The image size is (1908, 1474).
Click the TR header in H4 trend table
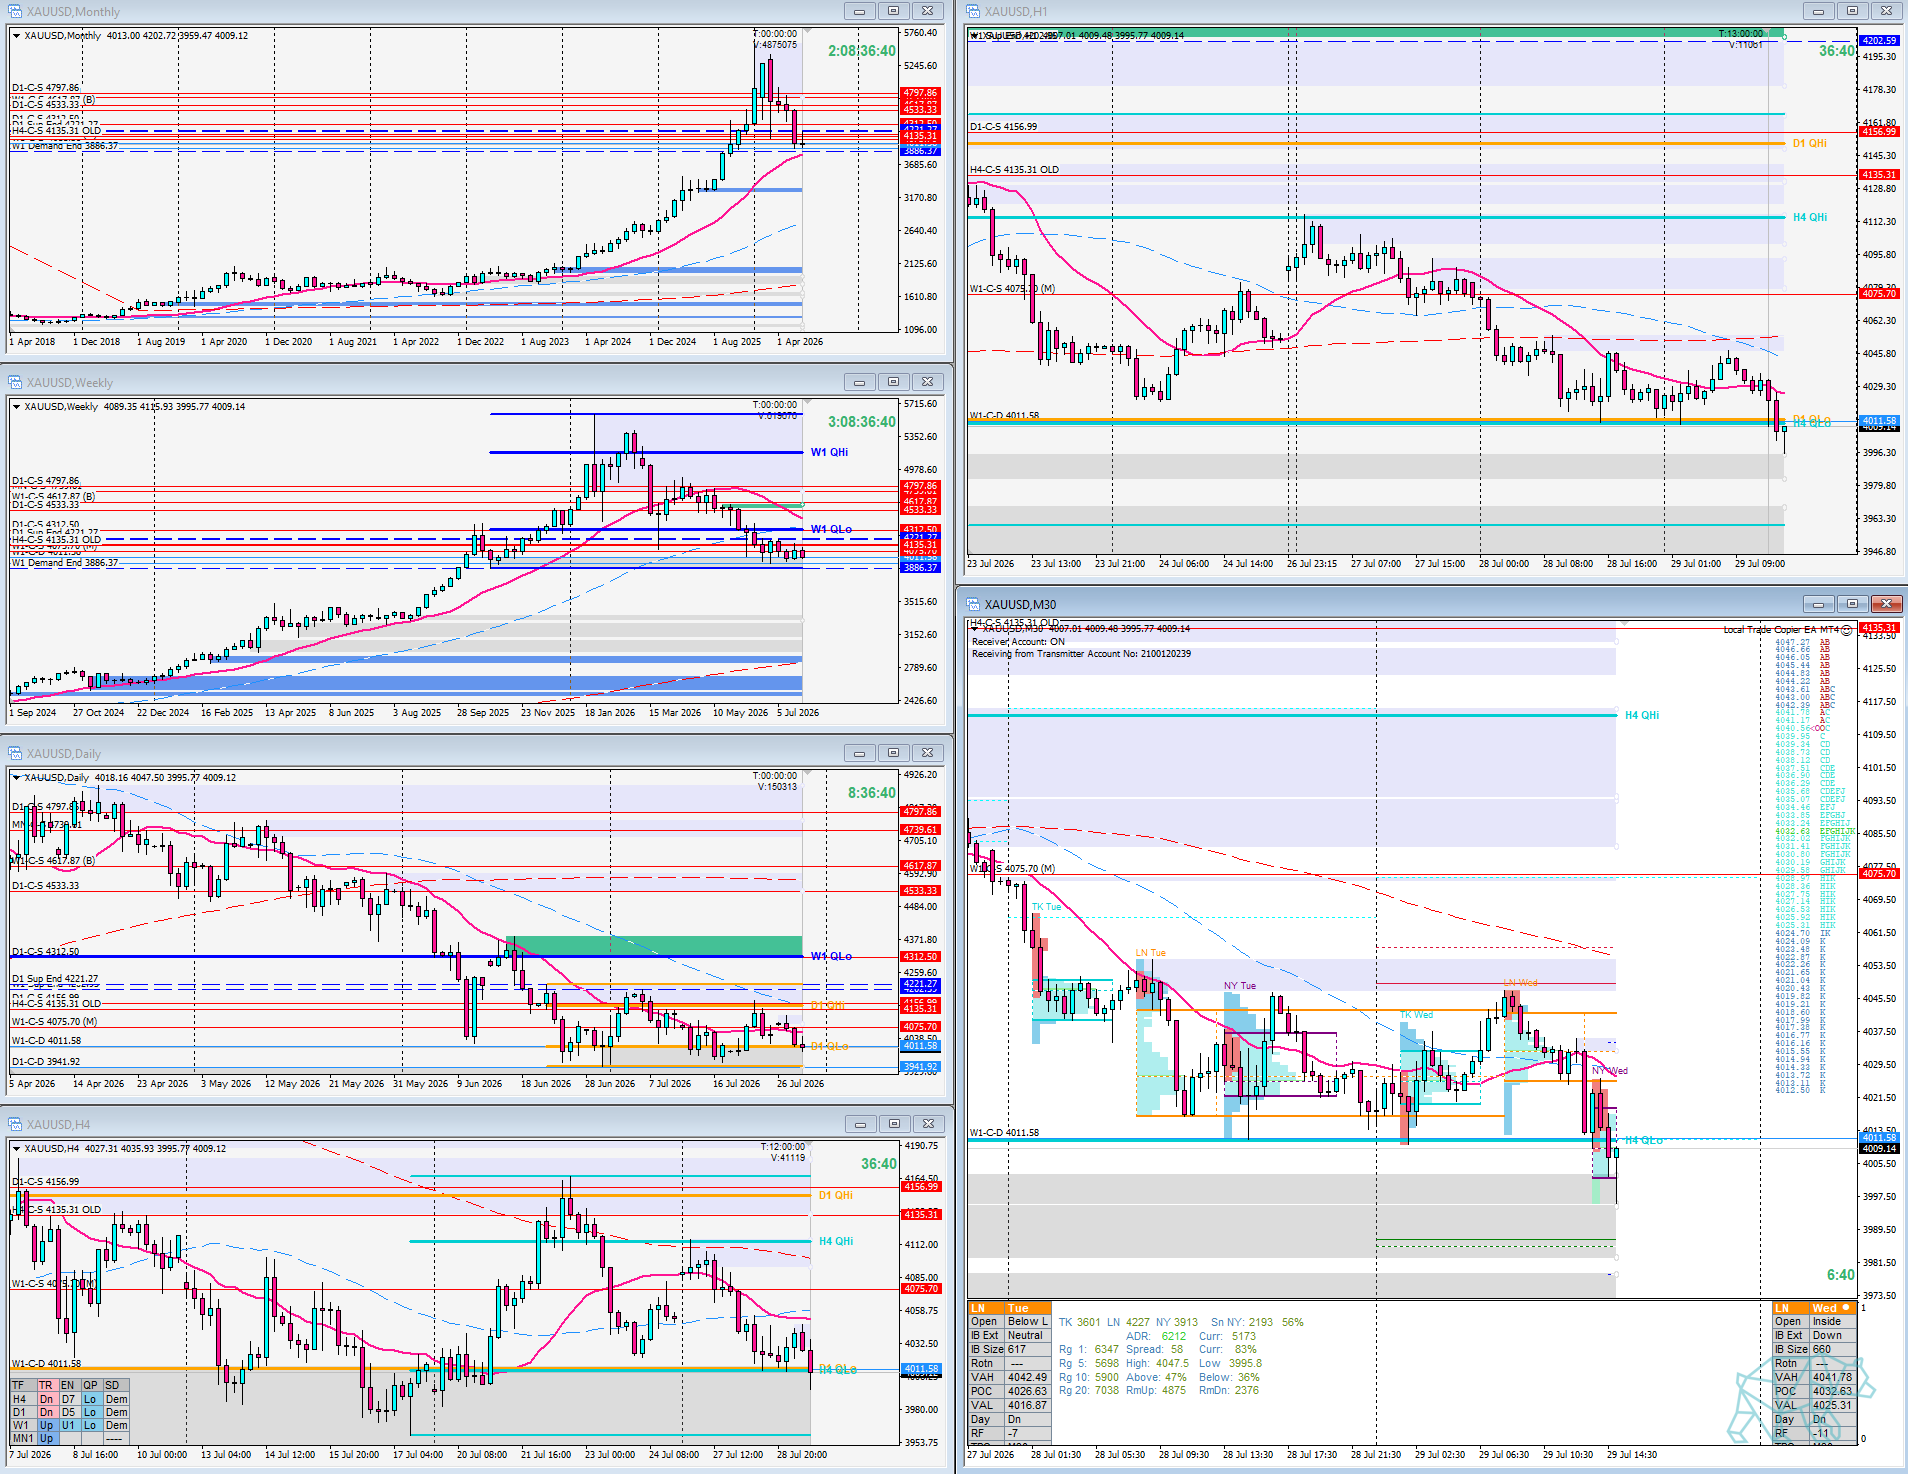click(x=46, y=1386)
